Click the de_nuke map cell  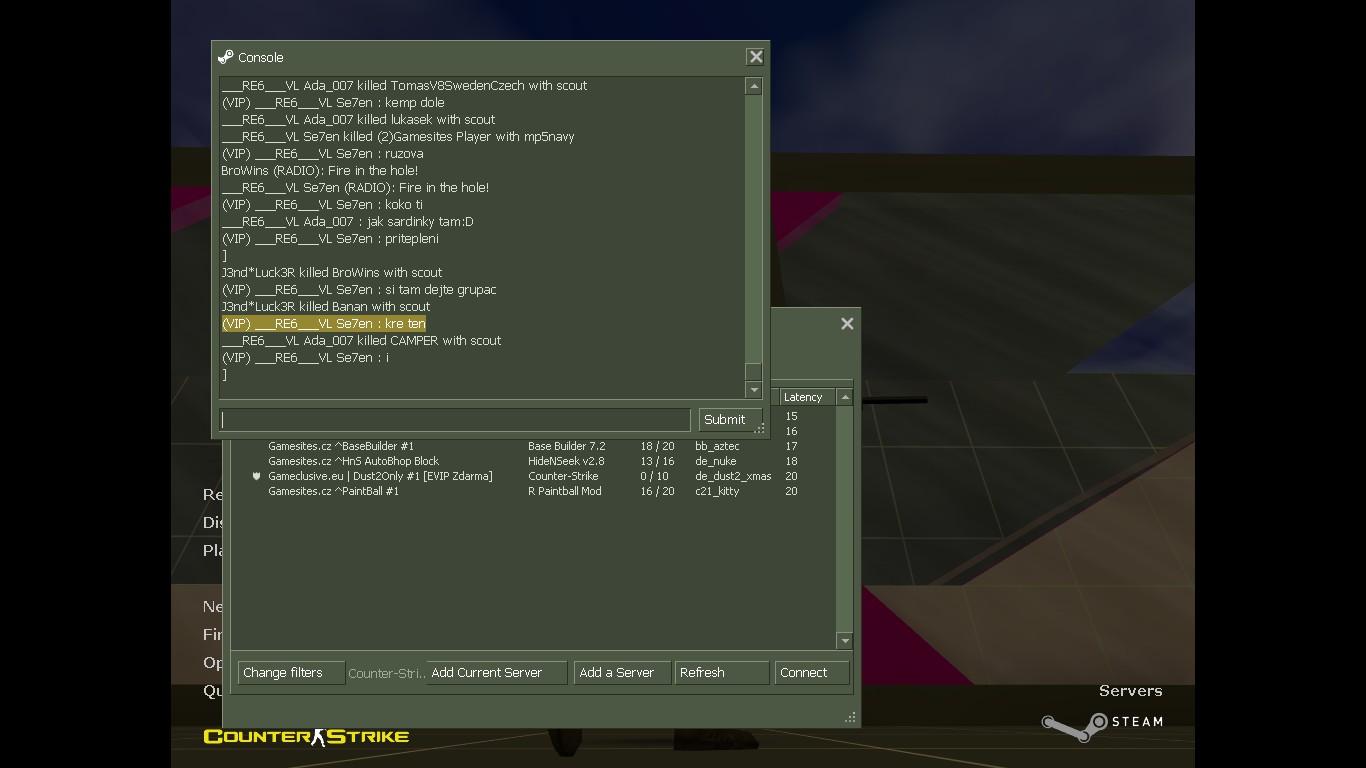click(715, 461)
